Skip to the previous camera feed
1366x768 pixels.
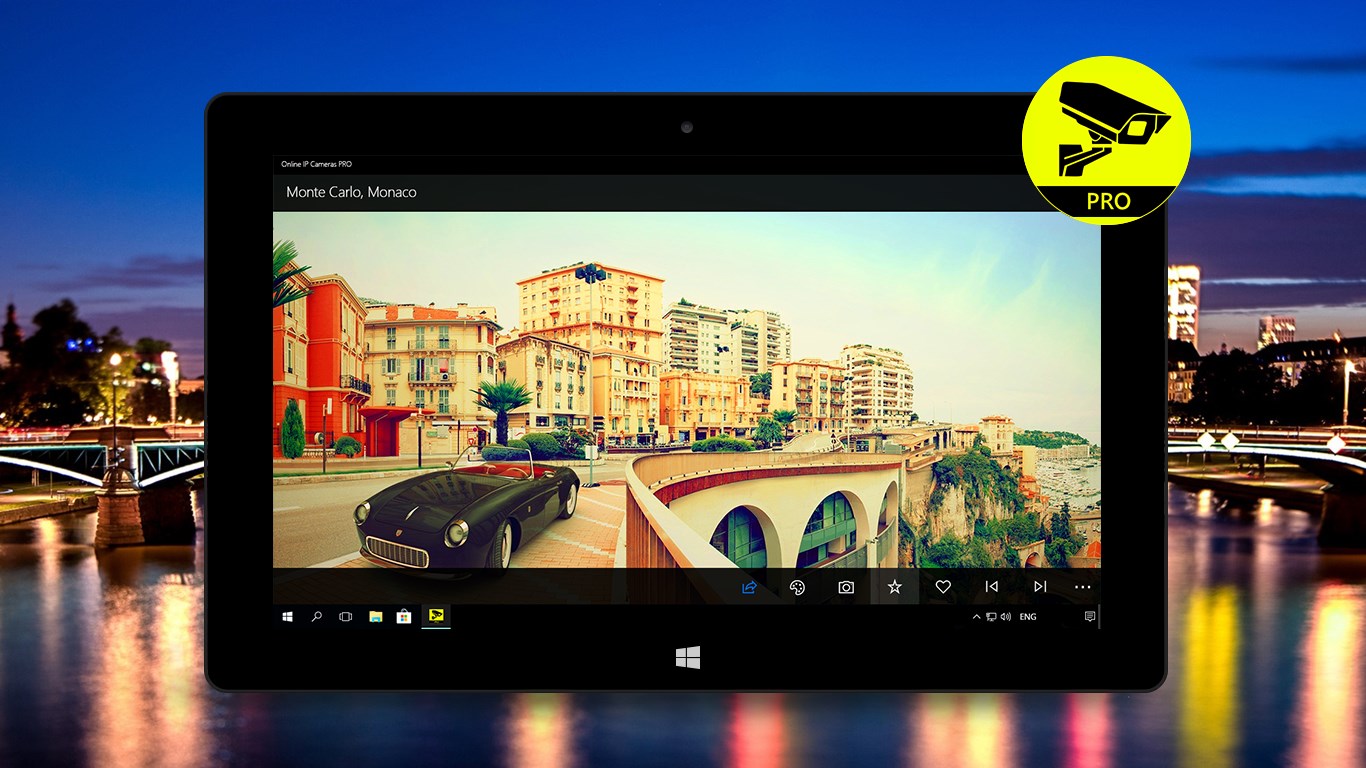991,587
